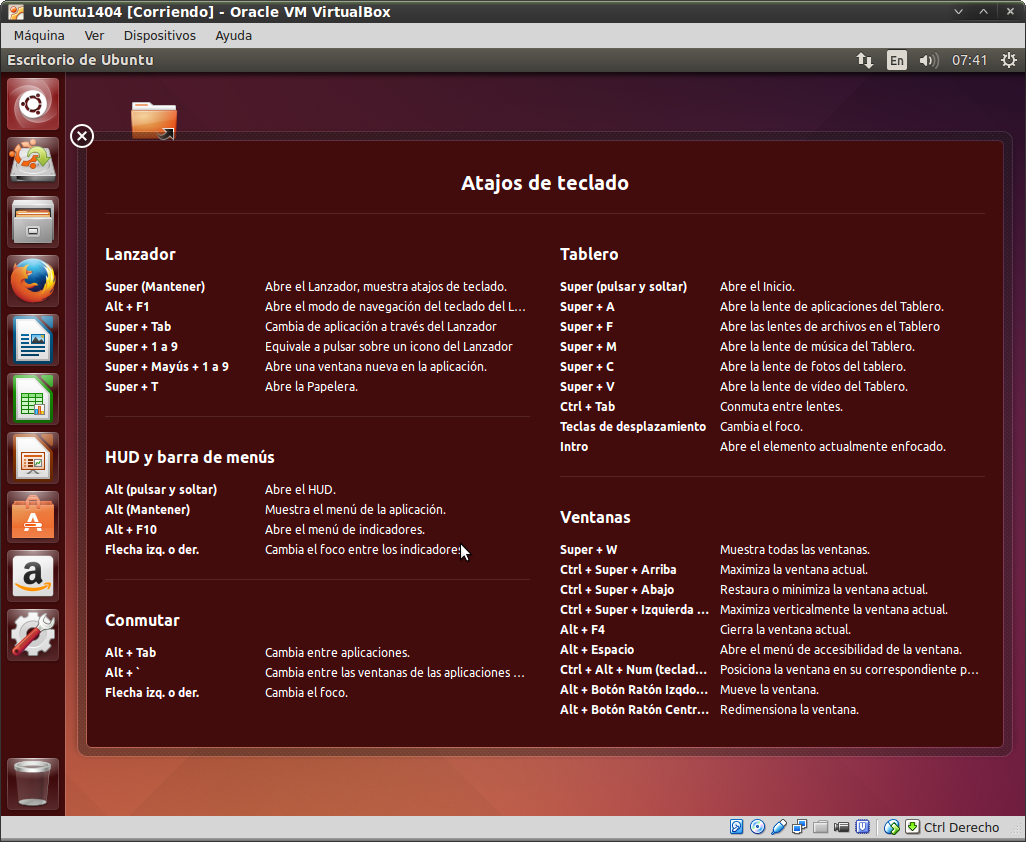Open the Files manager in the launcher
1026x842 pixels.
point(34,222)
